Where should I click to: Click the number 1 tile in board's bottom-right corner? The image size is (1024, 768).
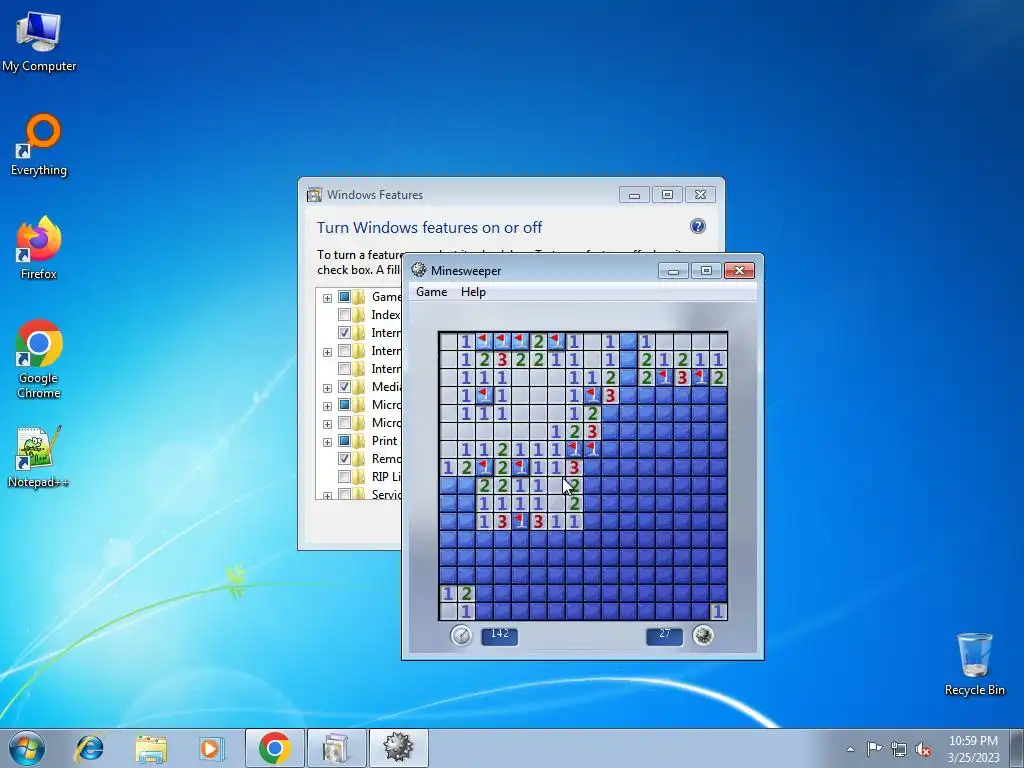[718, 611]
